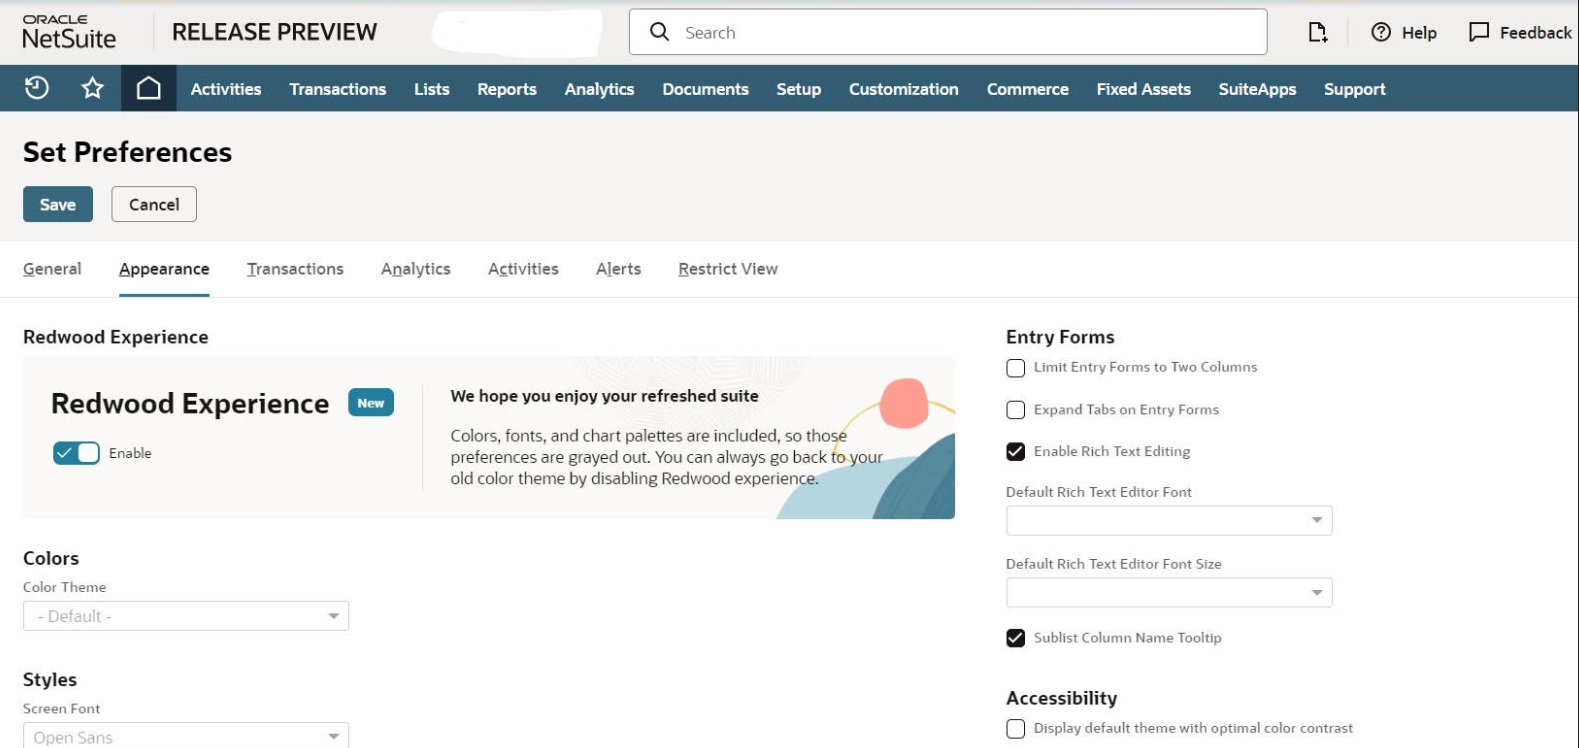Click the RELEASE PREVIEW label
Image resolution: width=1579 pixels, height=748 pixels.
tap(274, 32)
